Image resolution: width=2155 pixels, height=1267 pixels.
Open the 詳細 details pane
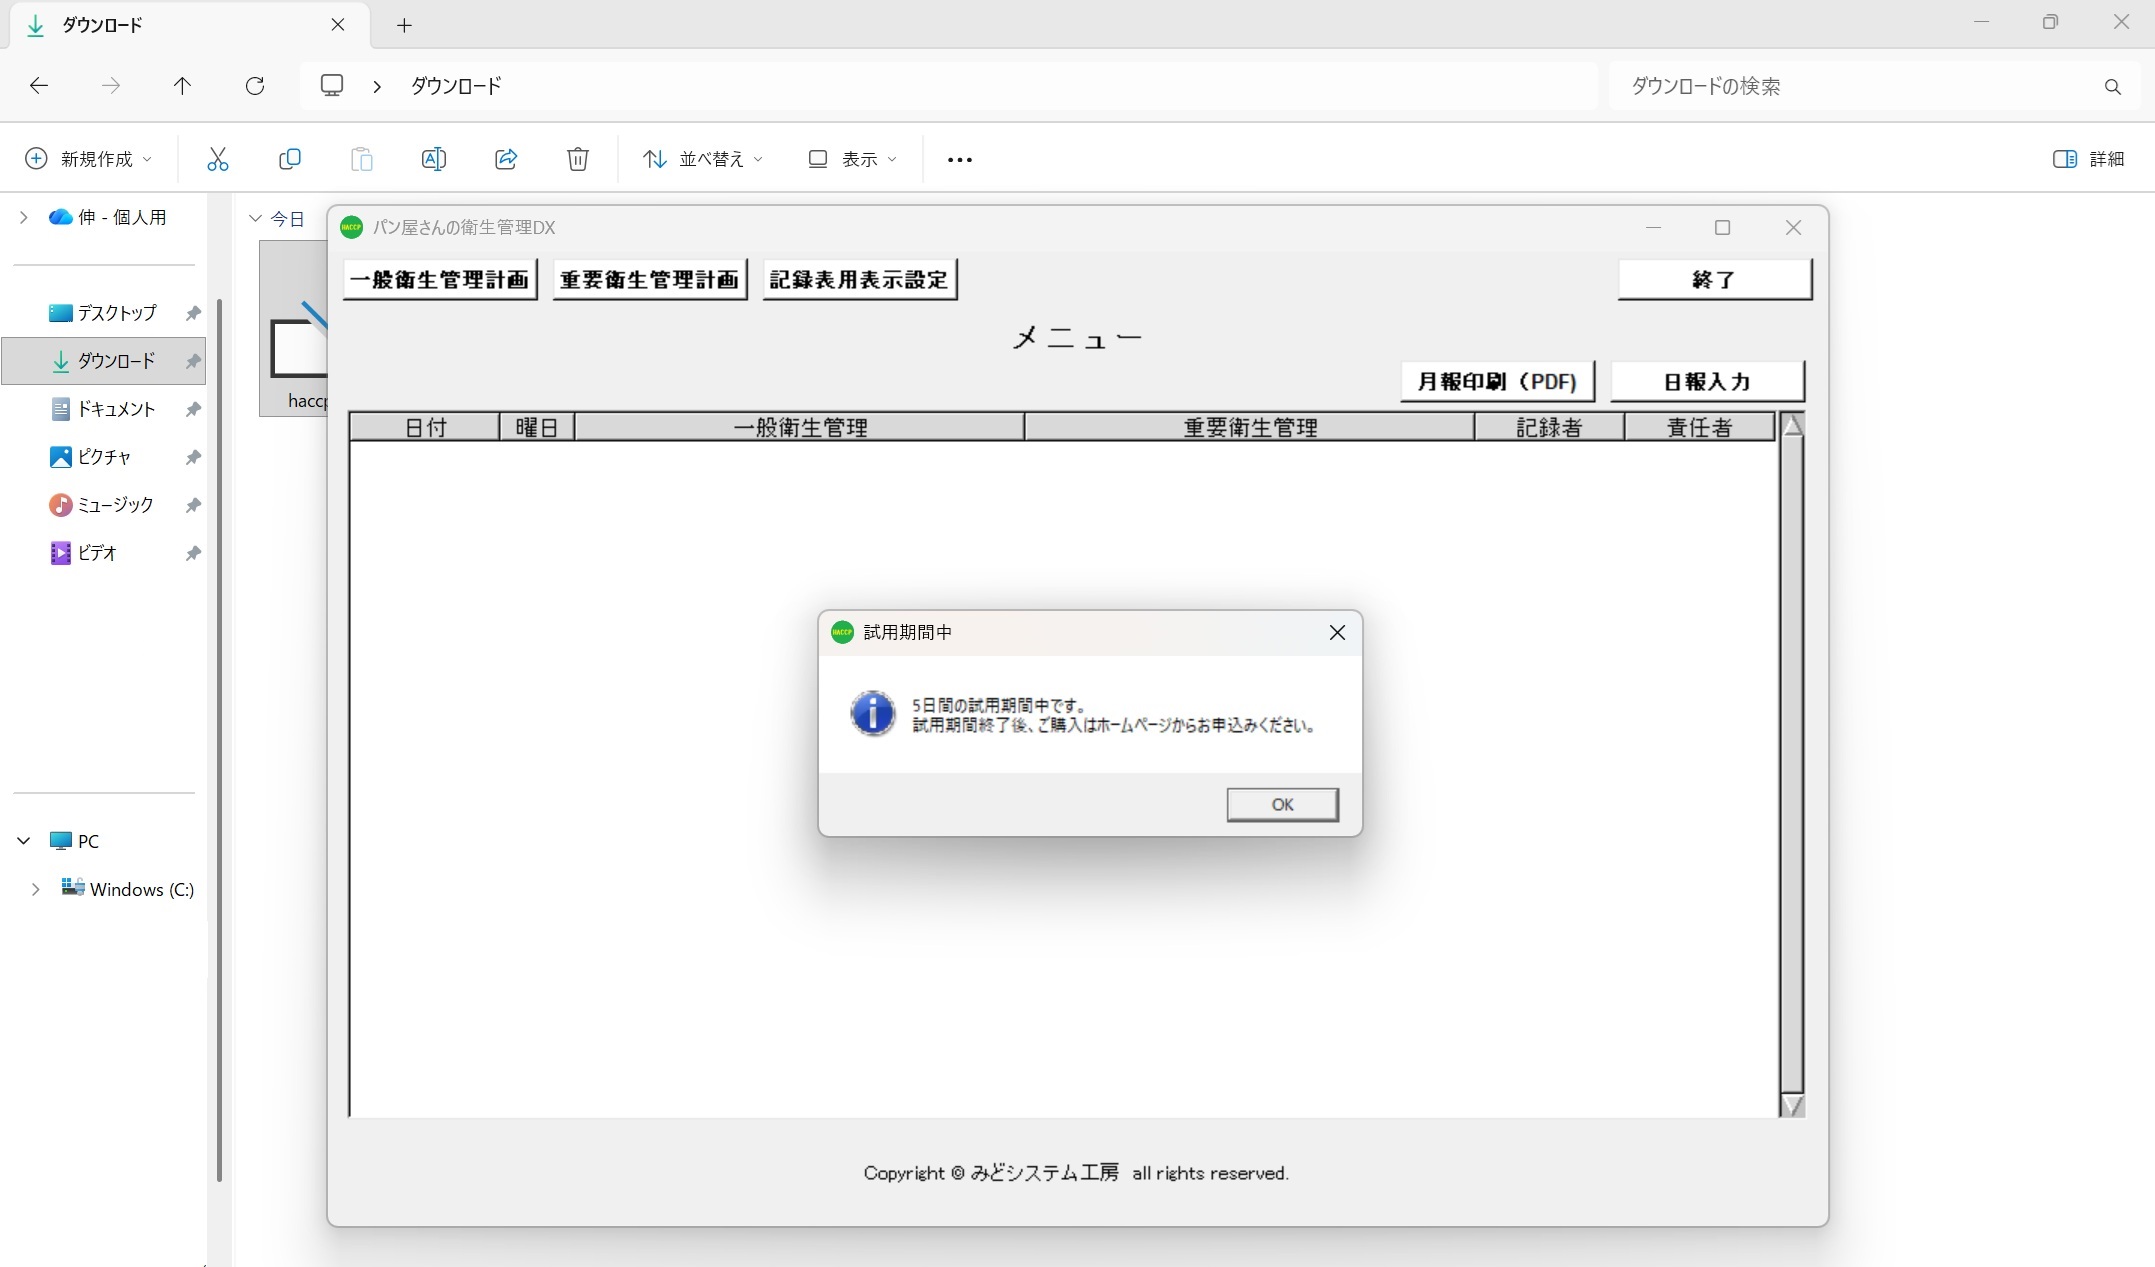click(2088, 159)
